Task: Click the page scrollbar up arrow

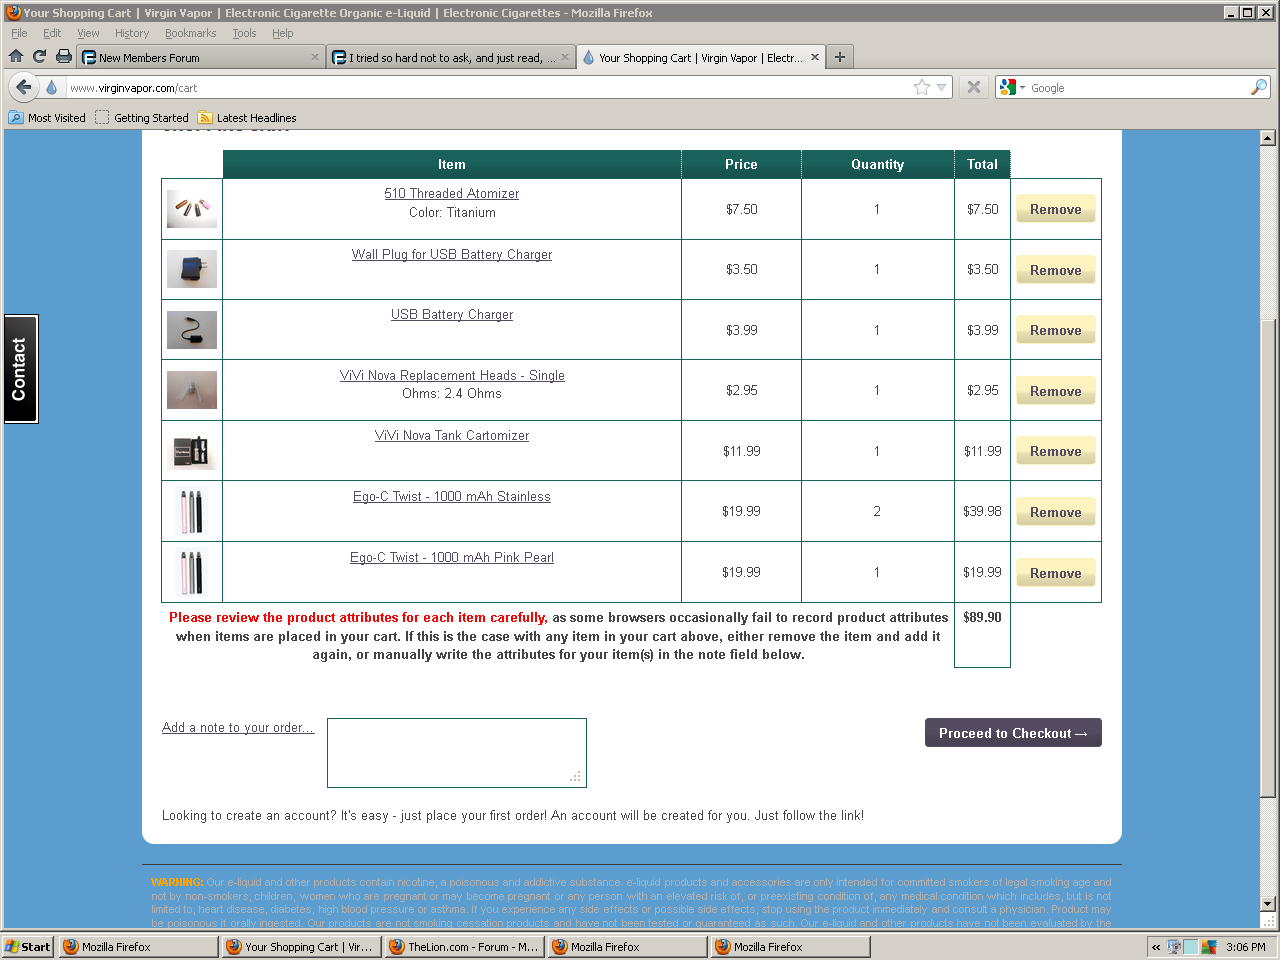Action: (1268, 138)
